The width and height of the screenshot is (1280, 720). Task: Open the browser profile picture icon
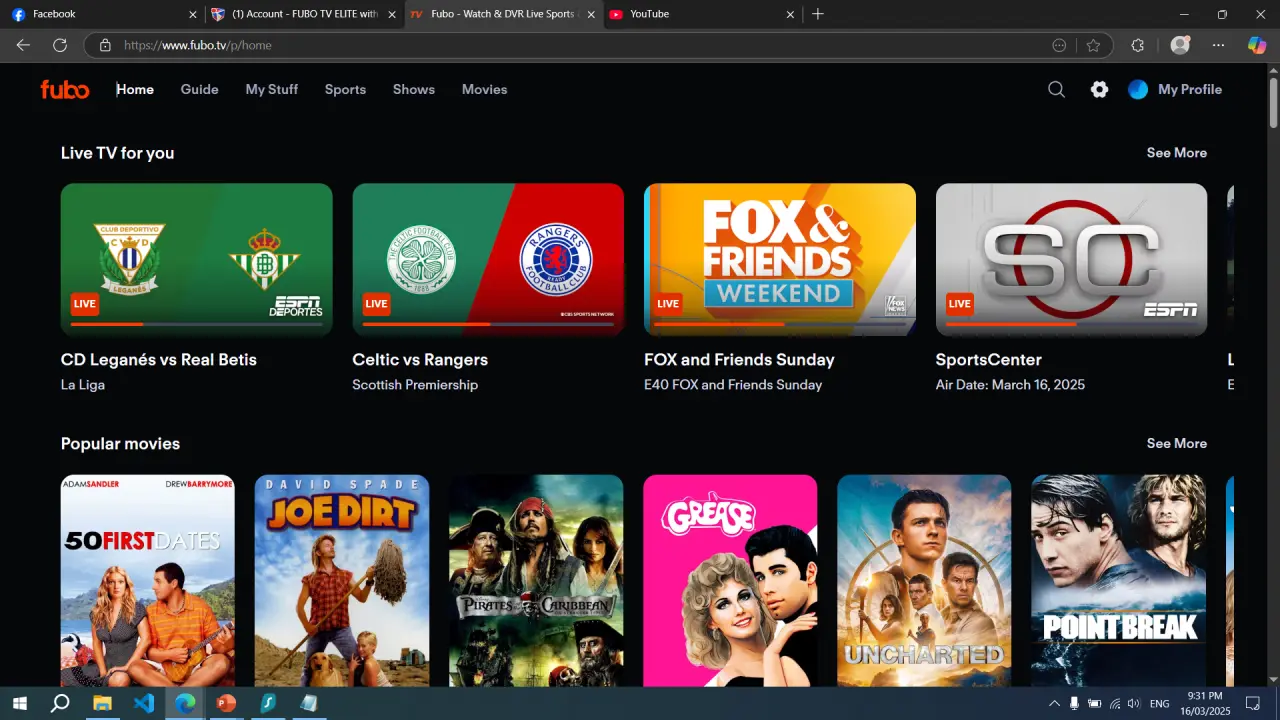click(1180, 45)
